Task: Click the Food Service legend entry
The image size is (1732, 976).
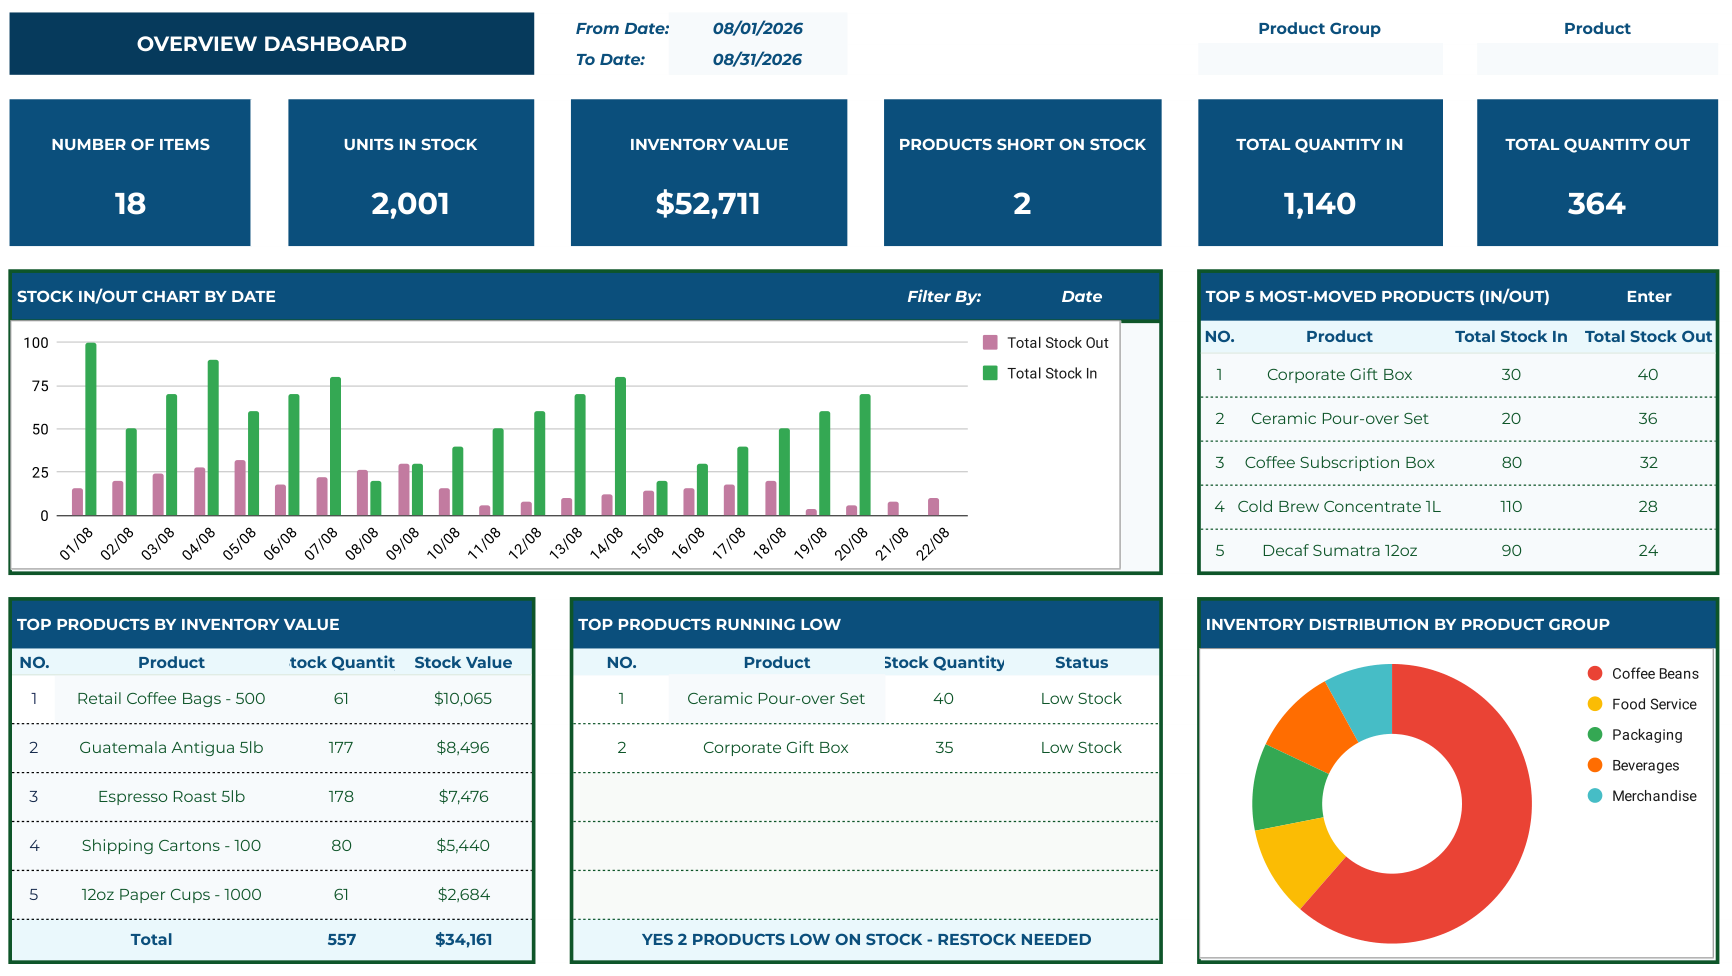Action: (1642, 704)
